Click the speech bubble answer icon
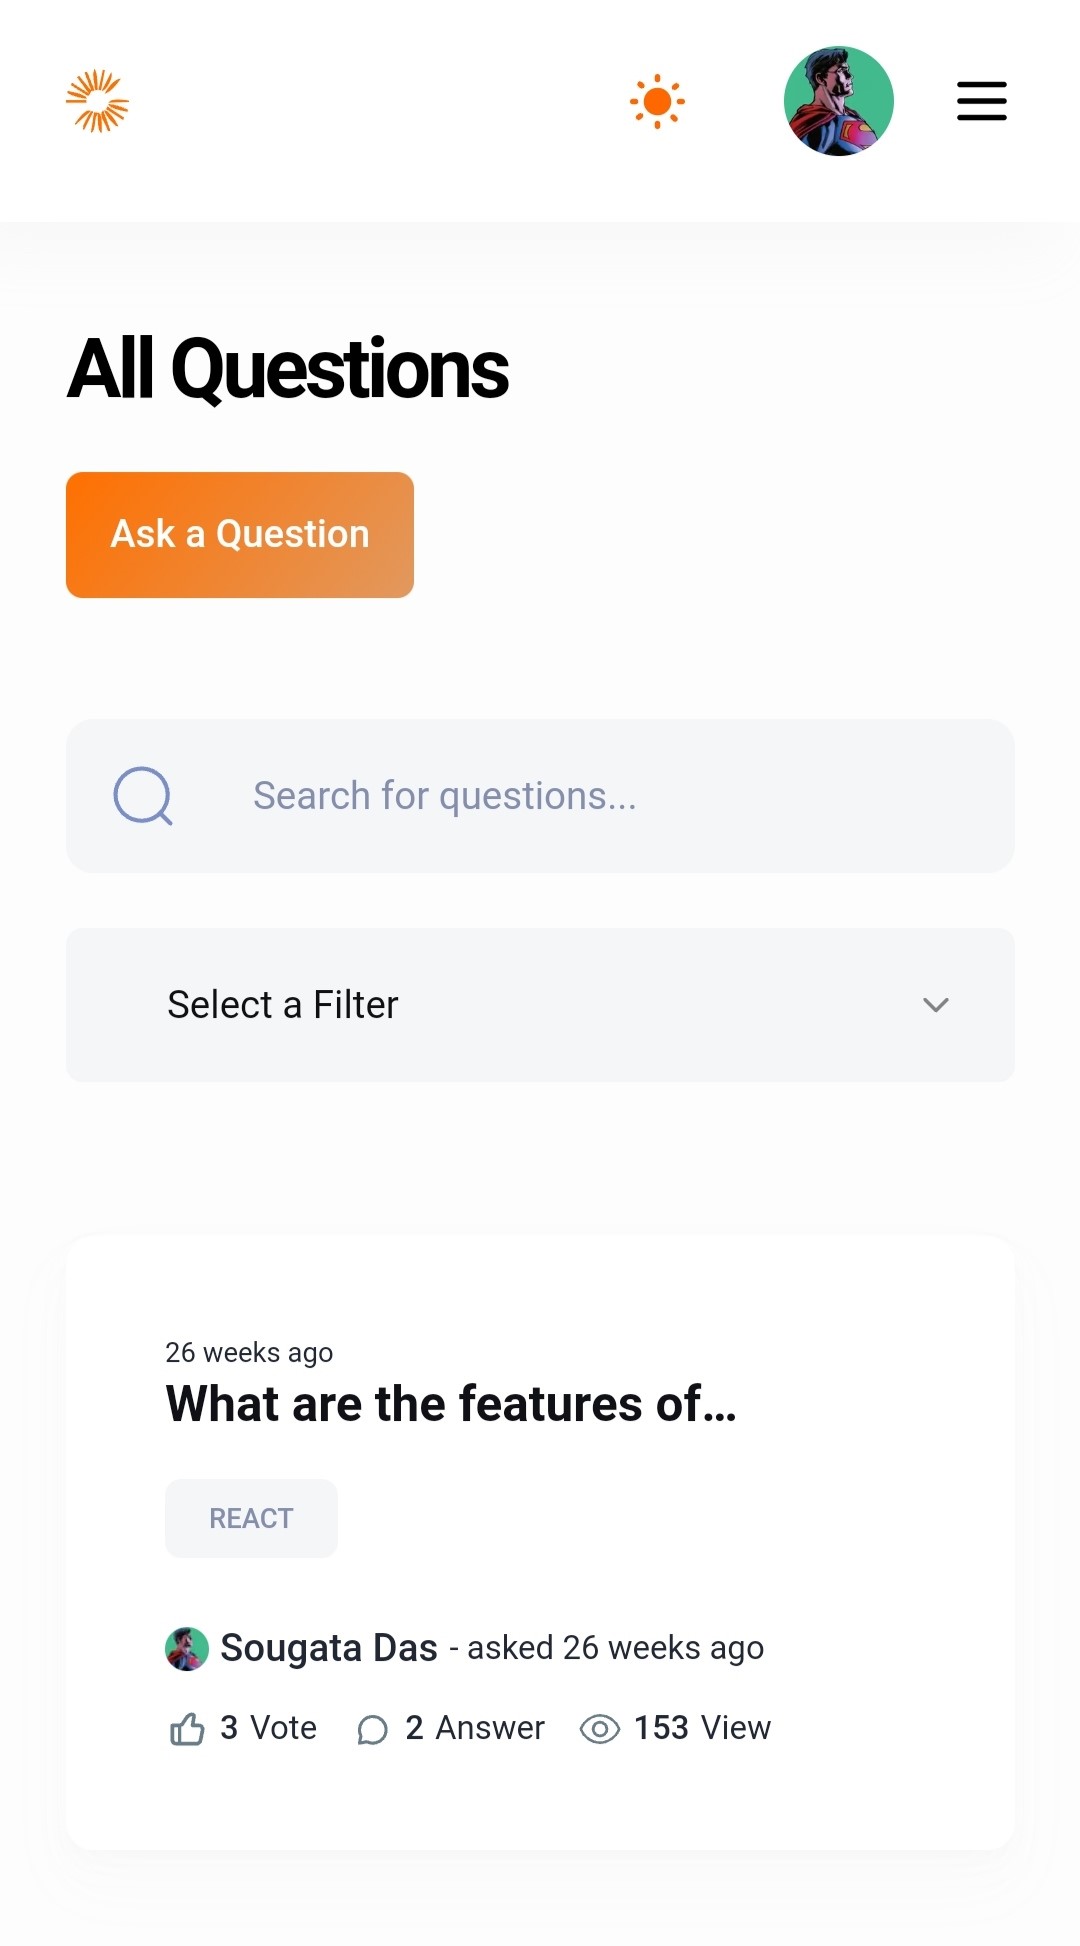This screenshot has width=1080, height=1946. pos(373,1729)
